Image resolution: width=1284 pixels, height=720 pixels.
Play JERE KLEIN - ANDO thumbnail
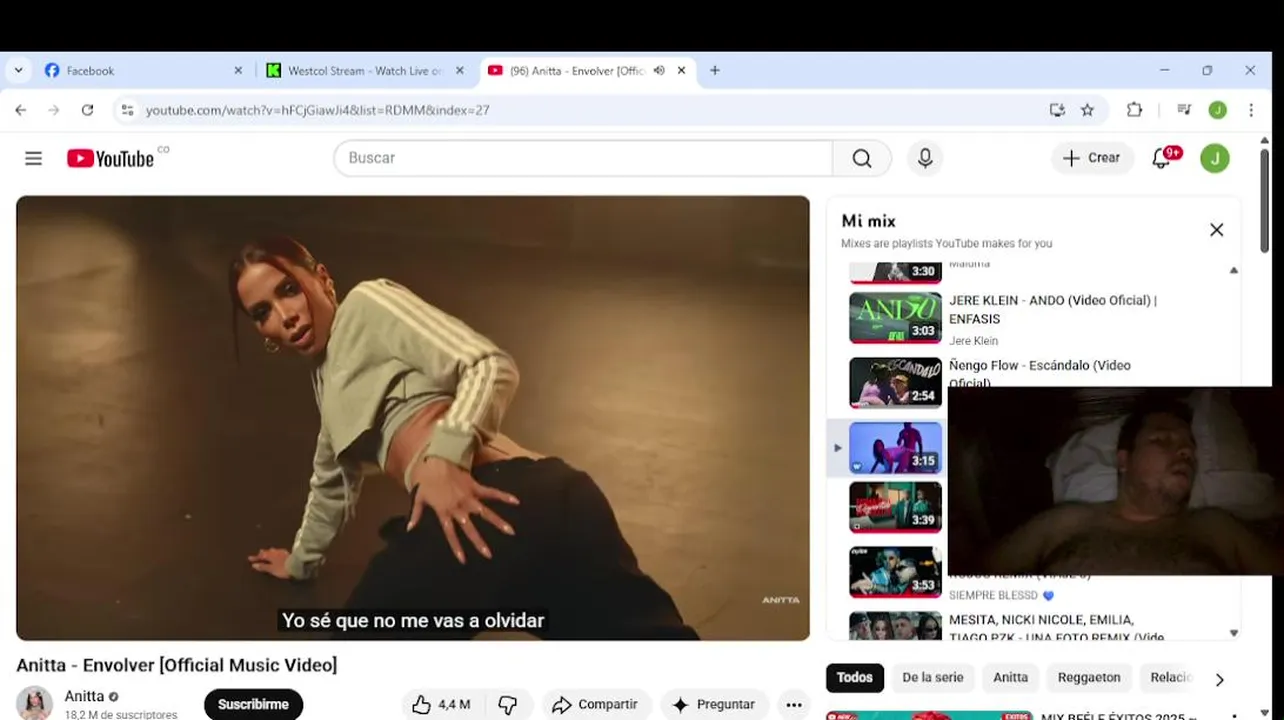[895, 318]
